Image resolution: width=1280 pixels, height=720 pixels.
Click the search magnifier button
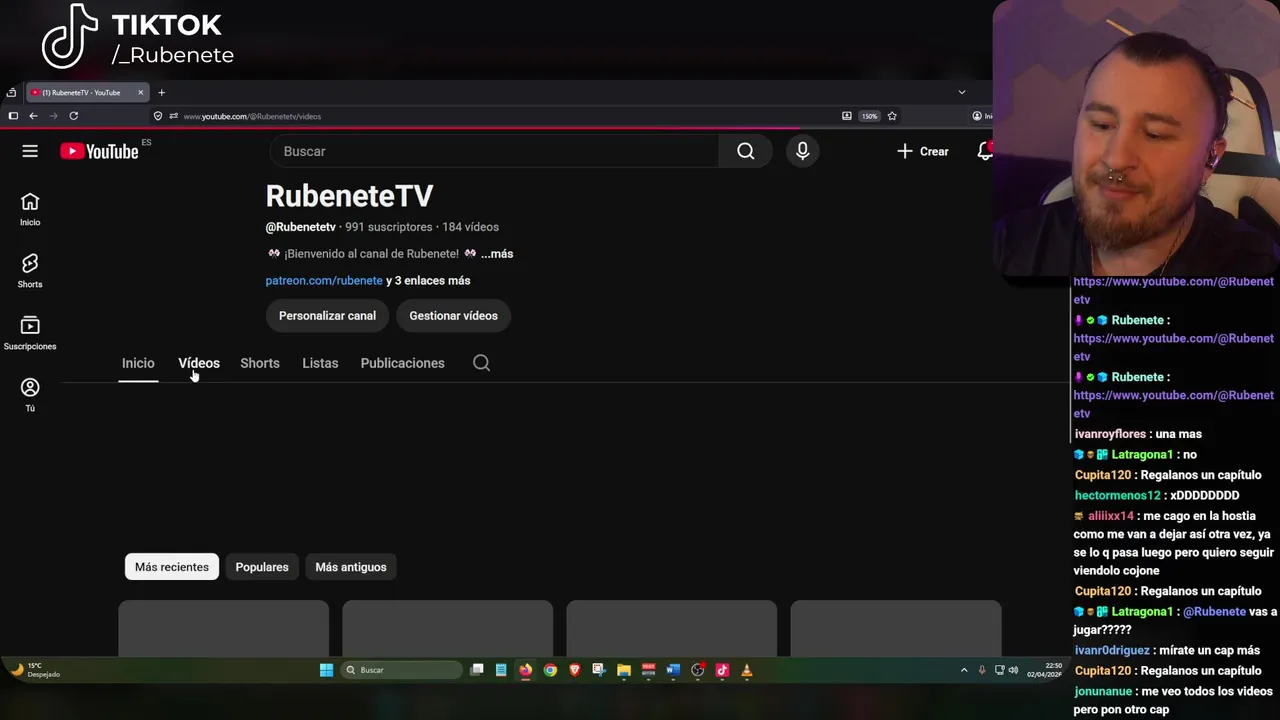pyautogui.click(x=746, y=151)
